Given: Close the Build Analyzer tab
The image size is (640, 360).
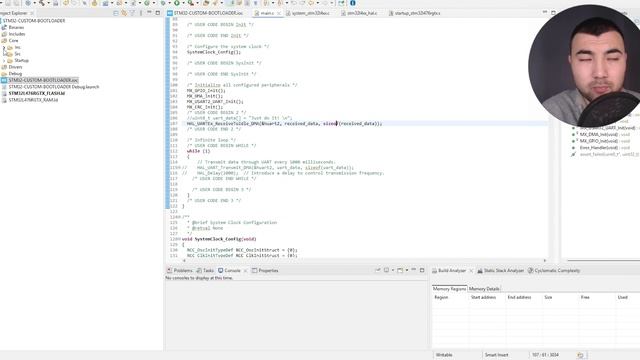Looking at the screenshot, I should pyautogui.click(x=471, y=271).
